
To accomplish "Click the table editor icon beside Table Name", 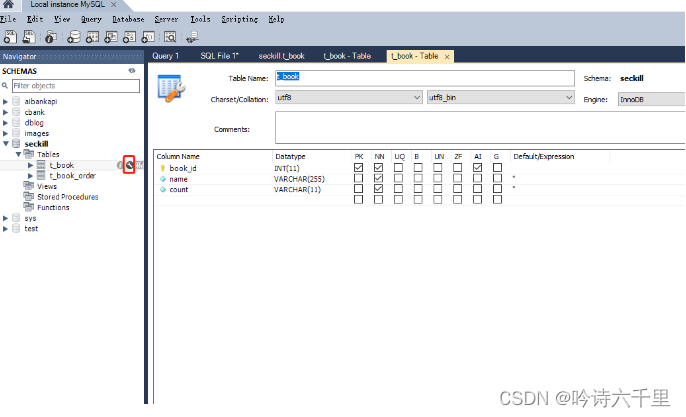I will [x=171, y=89].
